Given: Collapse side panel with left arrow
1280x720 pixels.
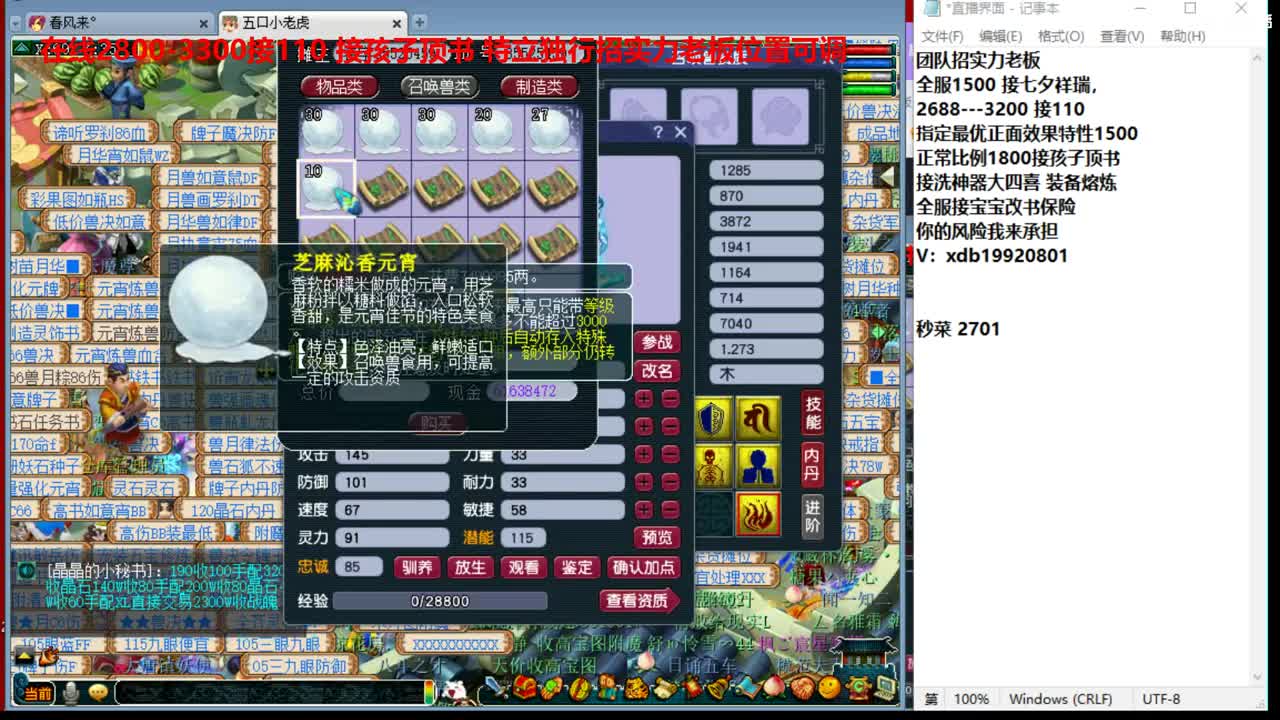Looking at the screenshot, I should click(x=886, y=177).
